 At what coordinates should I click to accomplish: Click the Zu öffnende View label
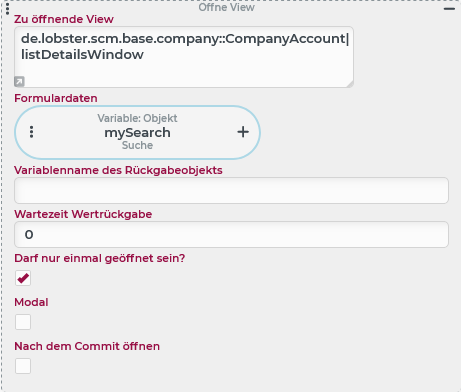(x=64, y=19)
